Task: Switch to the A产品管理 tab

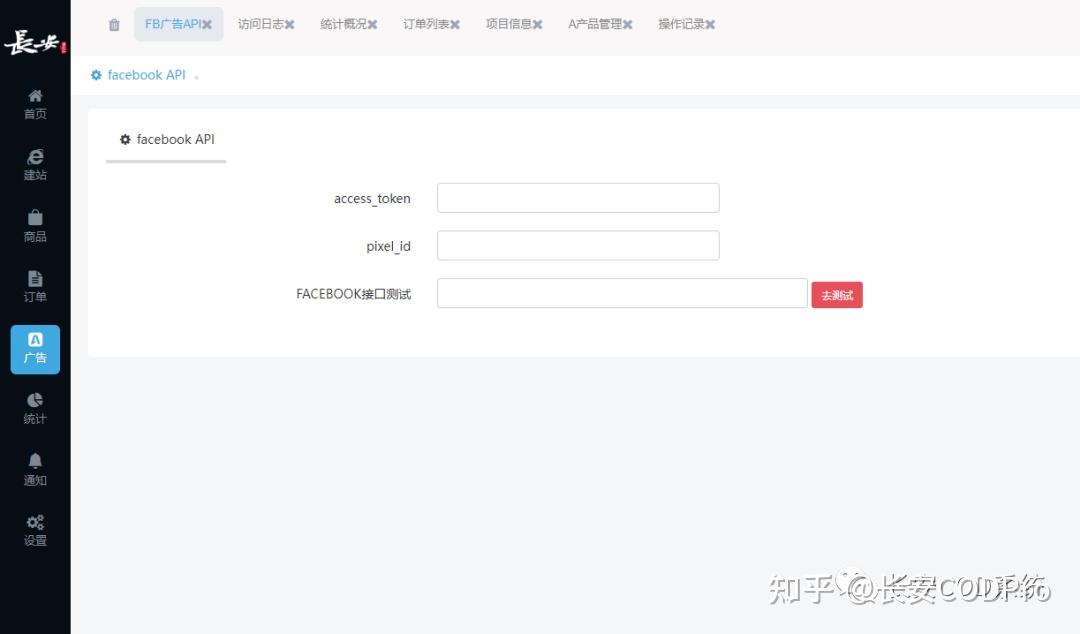Action: tap(594, 24)
